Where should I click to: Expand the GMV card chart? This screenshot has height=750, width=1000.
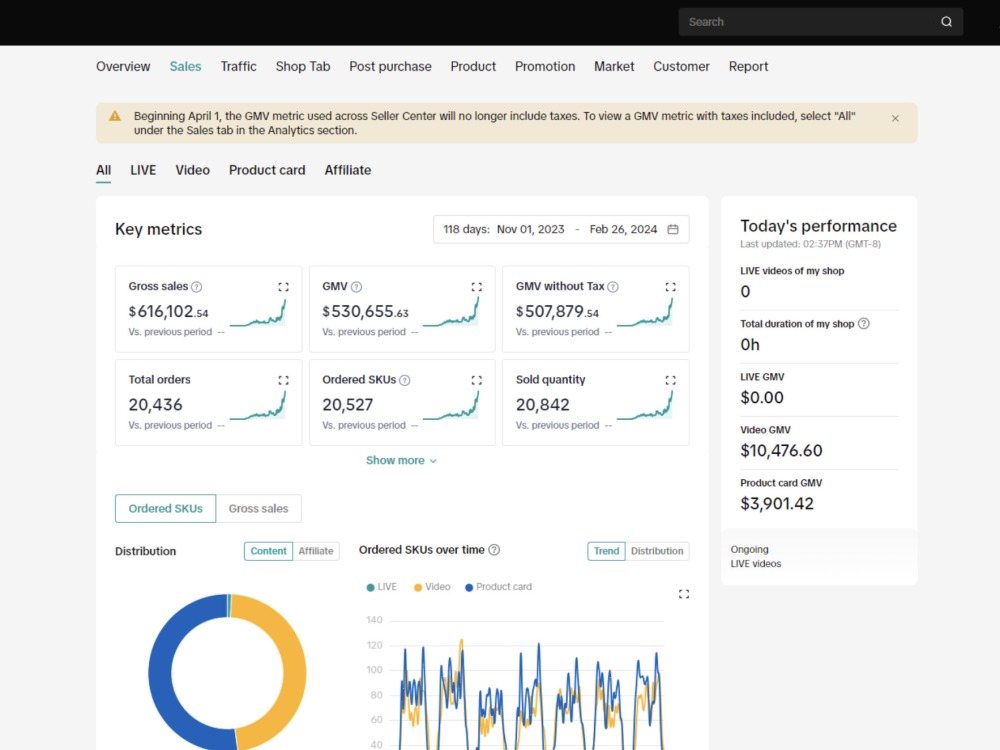point(476,287)
